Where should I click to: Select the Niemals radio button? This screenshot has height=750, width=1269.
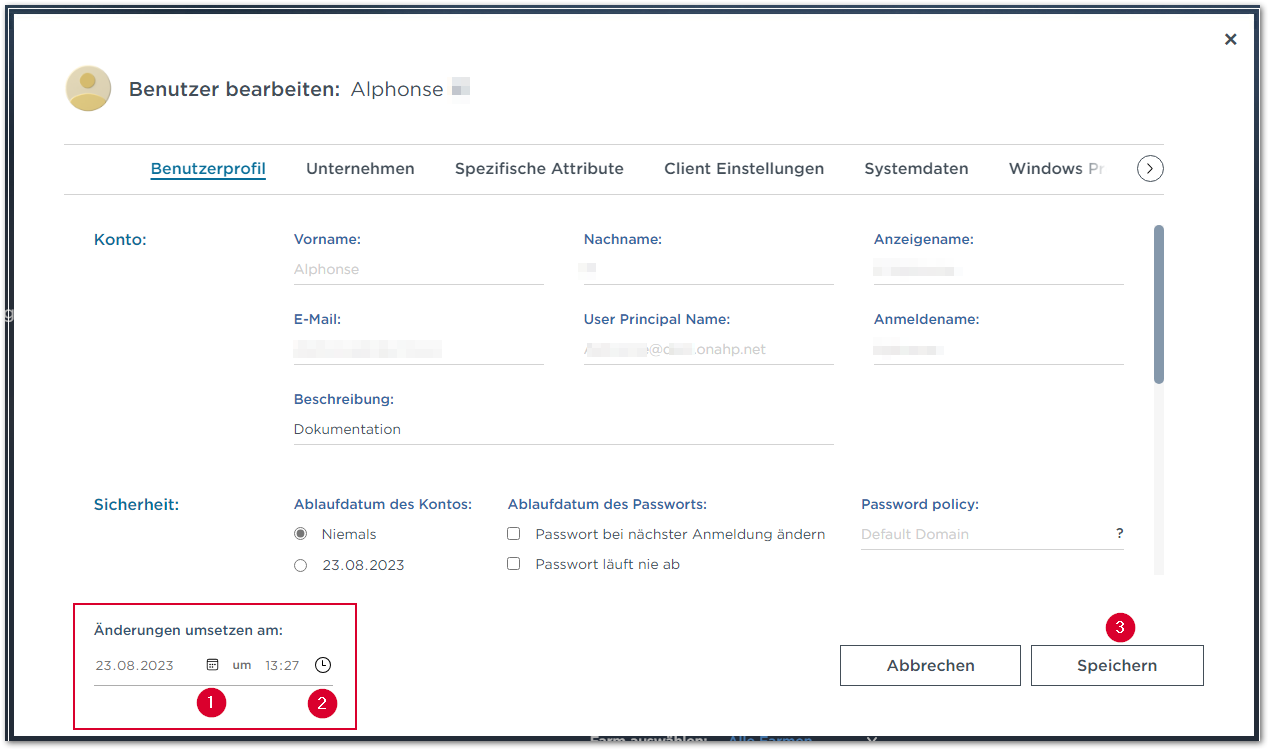301,534
